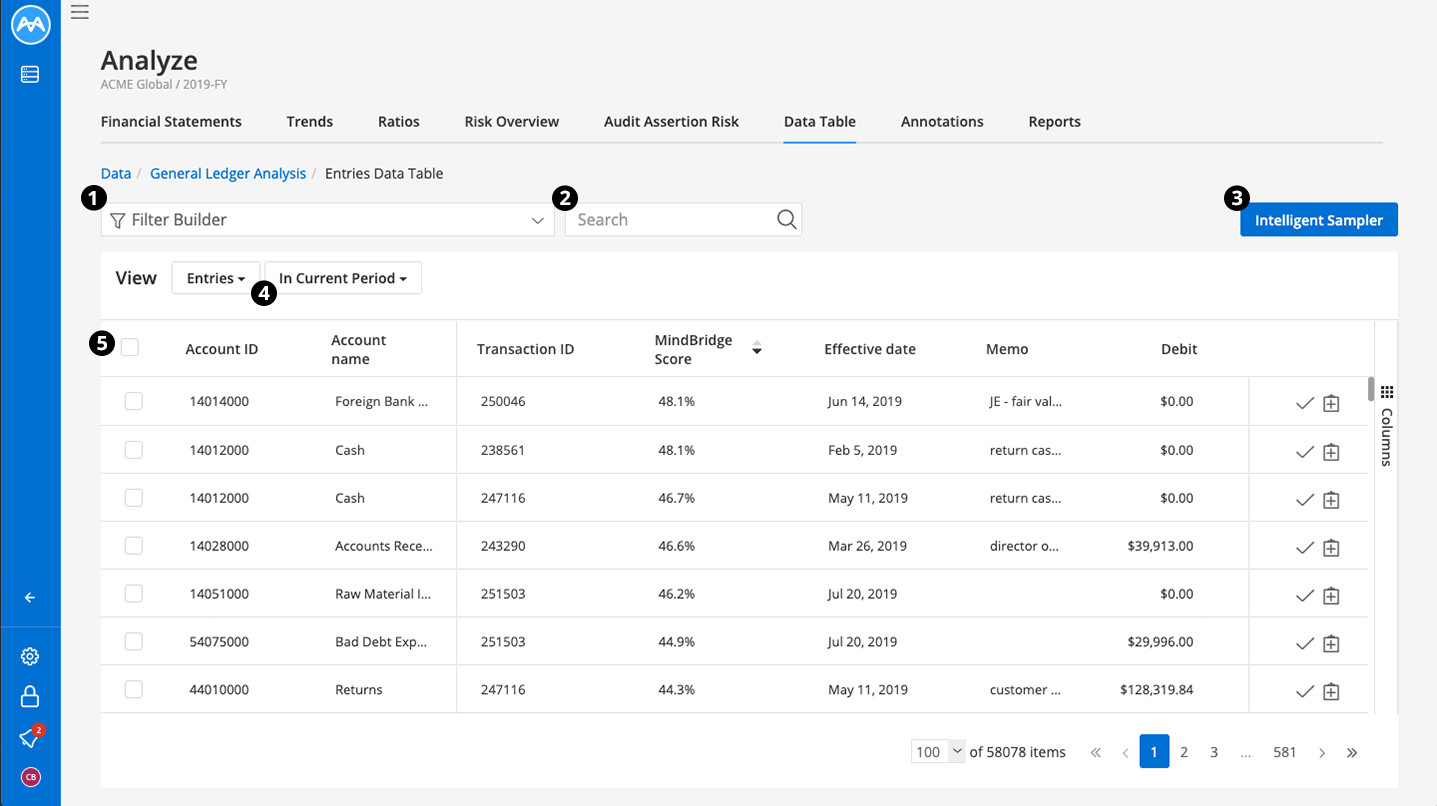Add annotation to account 14014000 row
1437x806 pixels.
(x=1331, y=403)
